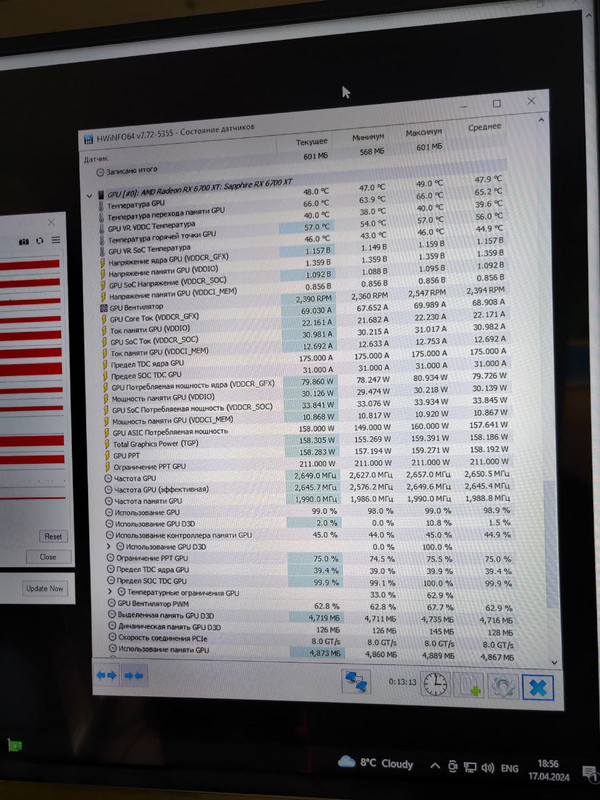This screenshot has width=600, height=800.
Task: Select the Выделенная память GPU D3D row
Action: [x=310, y=617]
